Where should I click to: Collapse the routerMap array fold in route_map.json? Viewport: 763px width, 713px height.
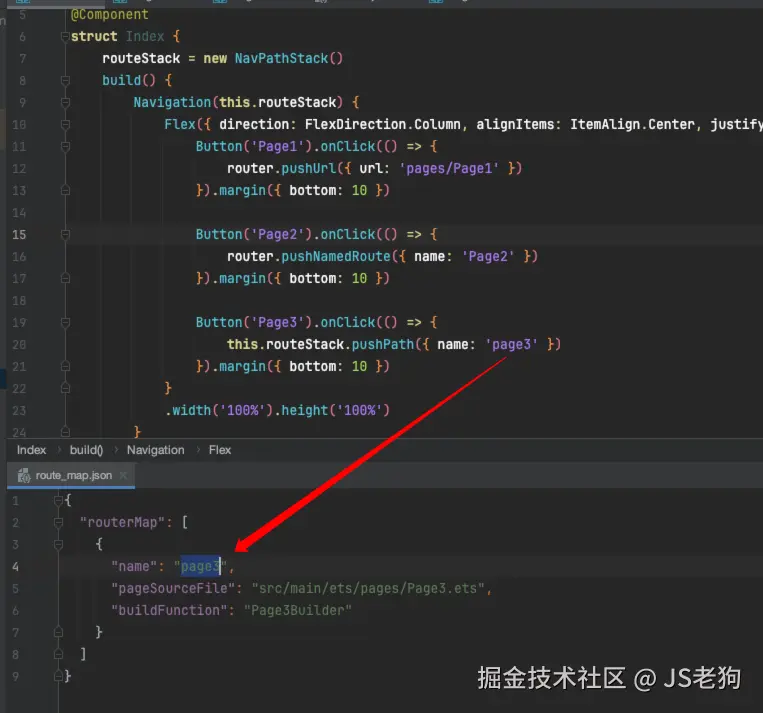pos(58,522)
